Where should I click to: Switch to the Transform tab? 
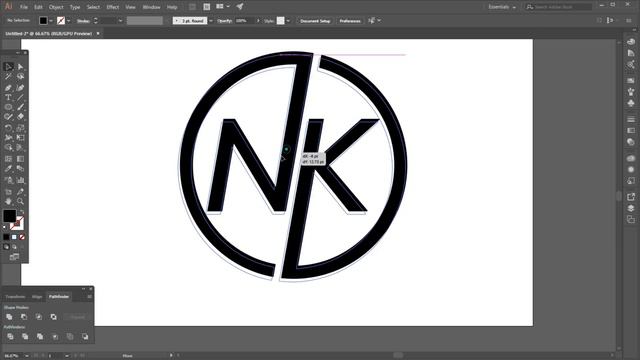(16, 297)
